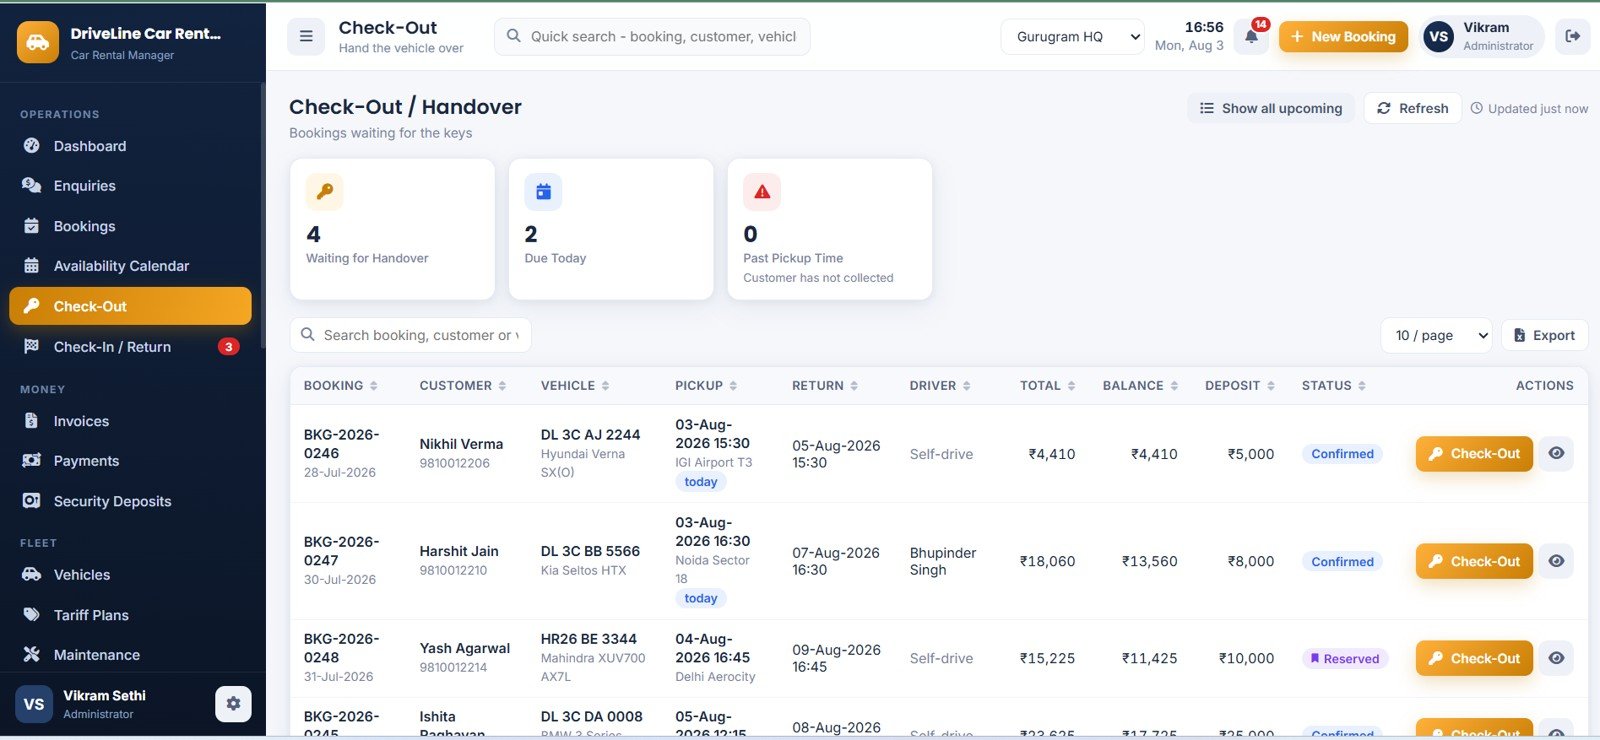Click the logout icon in top bar

pos(1572,36)
